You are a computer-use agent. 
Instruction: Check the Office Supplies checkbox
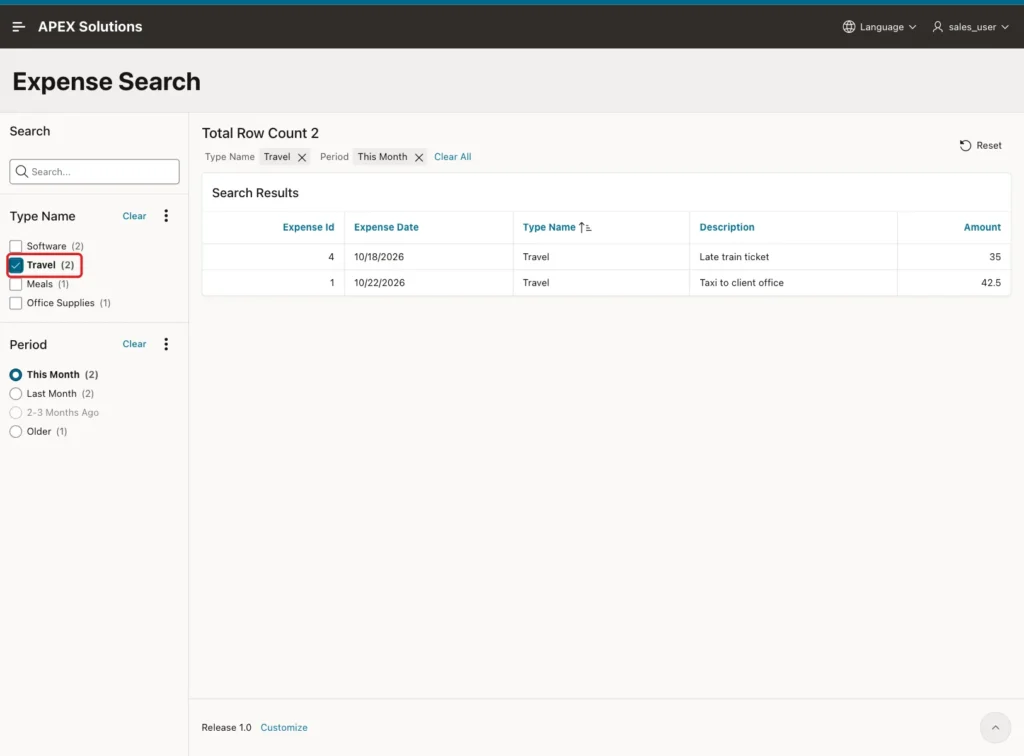pyautogui.click(x=16, y=303)
